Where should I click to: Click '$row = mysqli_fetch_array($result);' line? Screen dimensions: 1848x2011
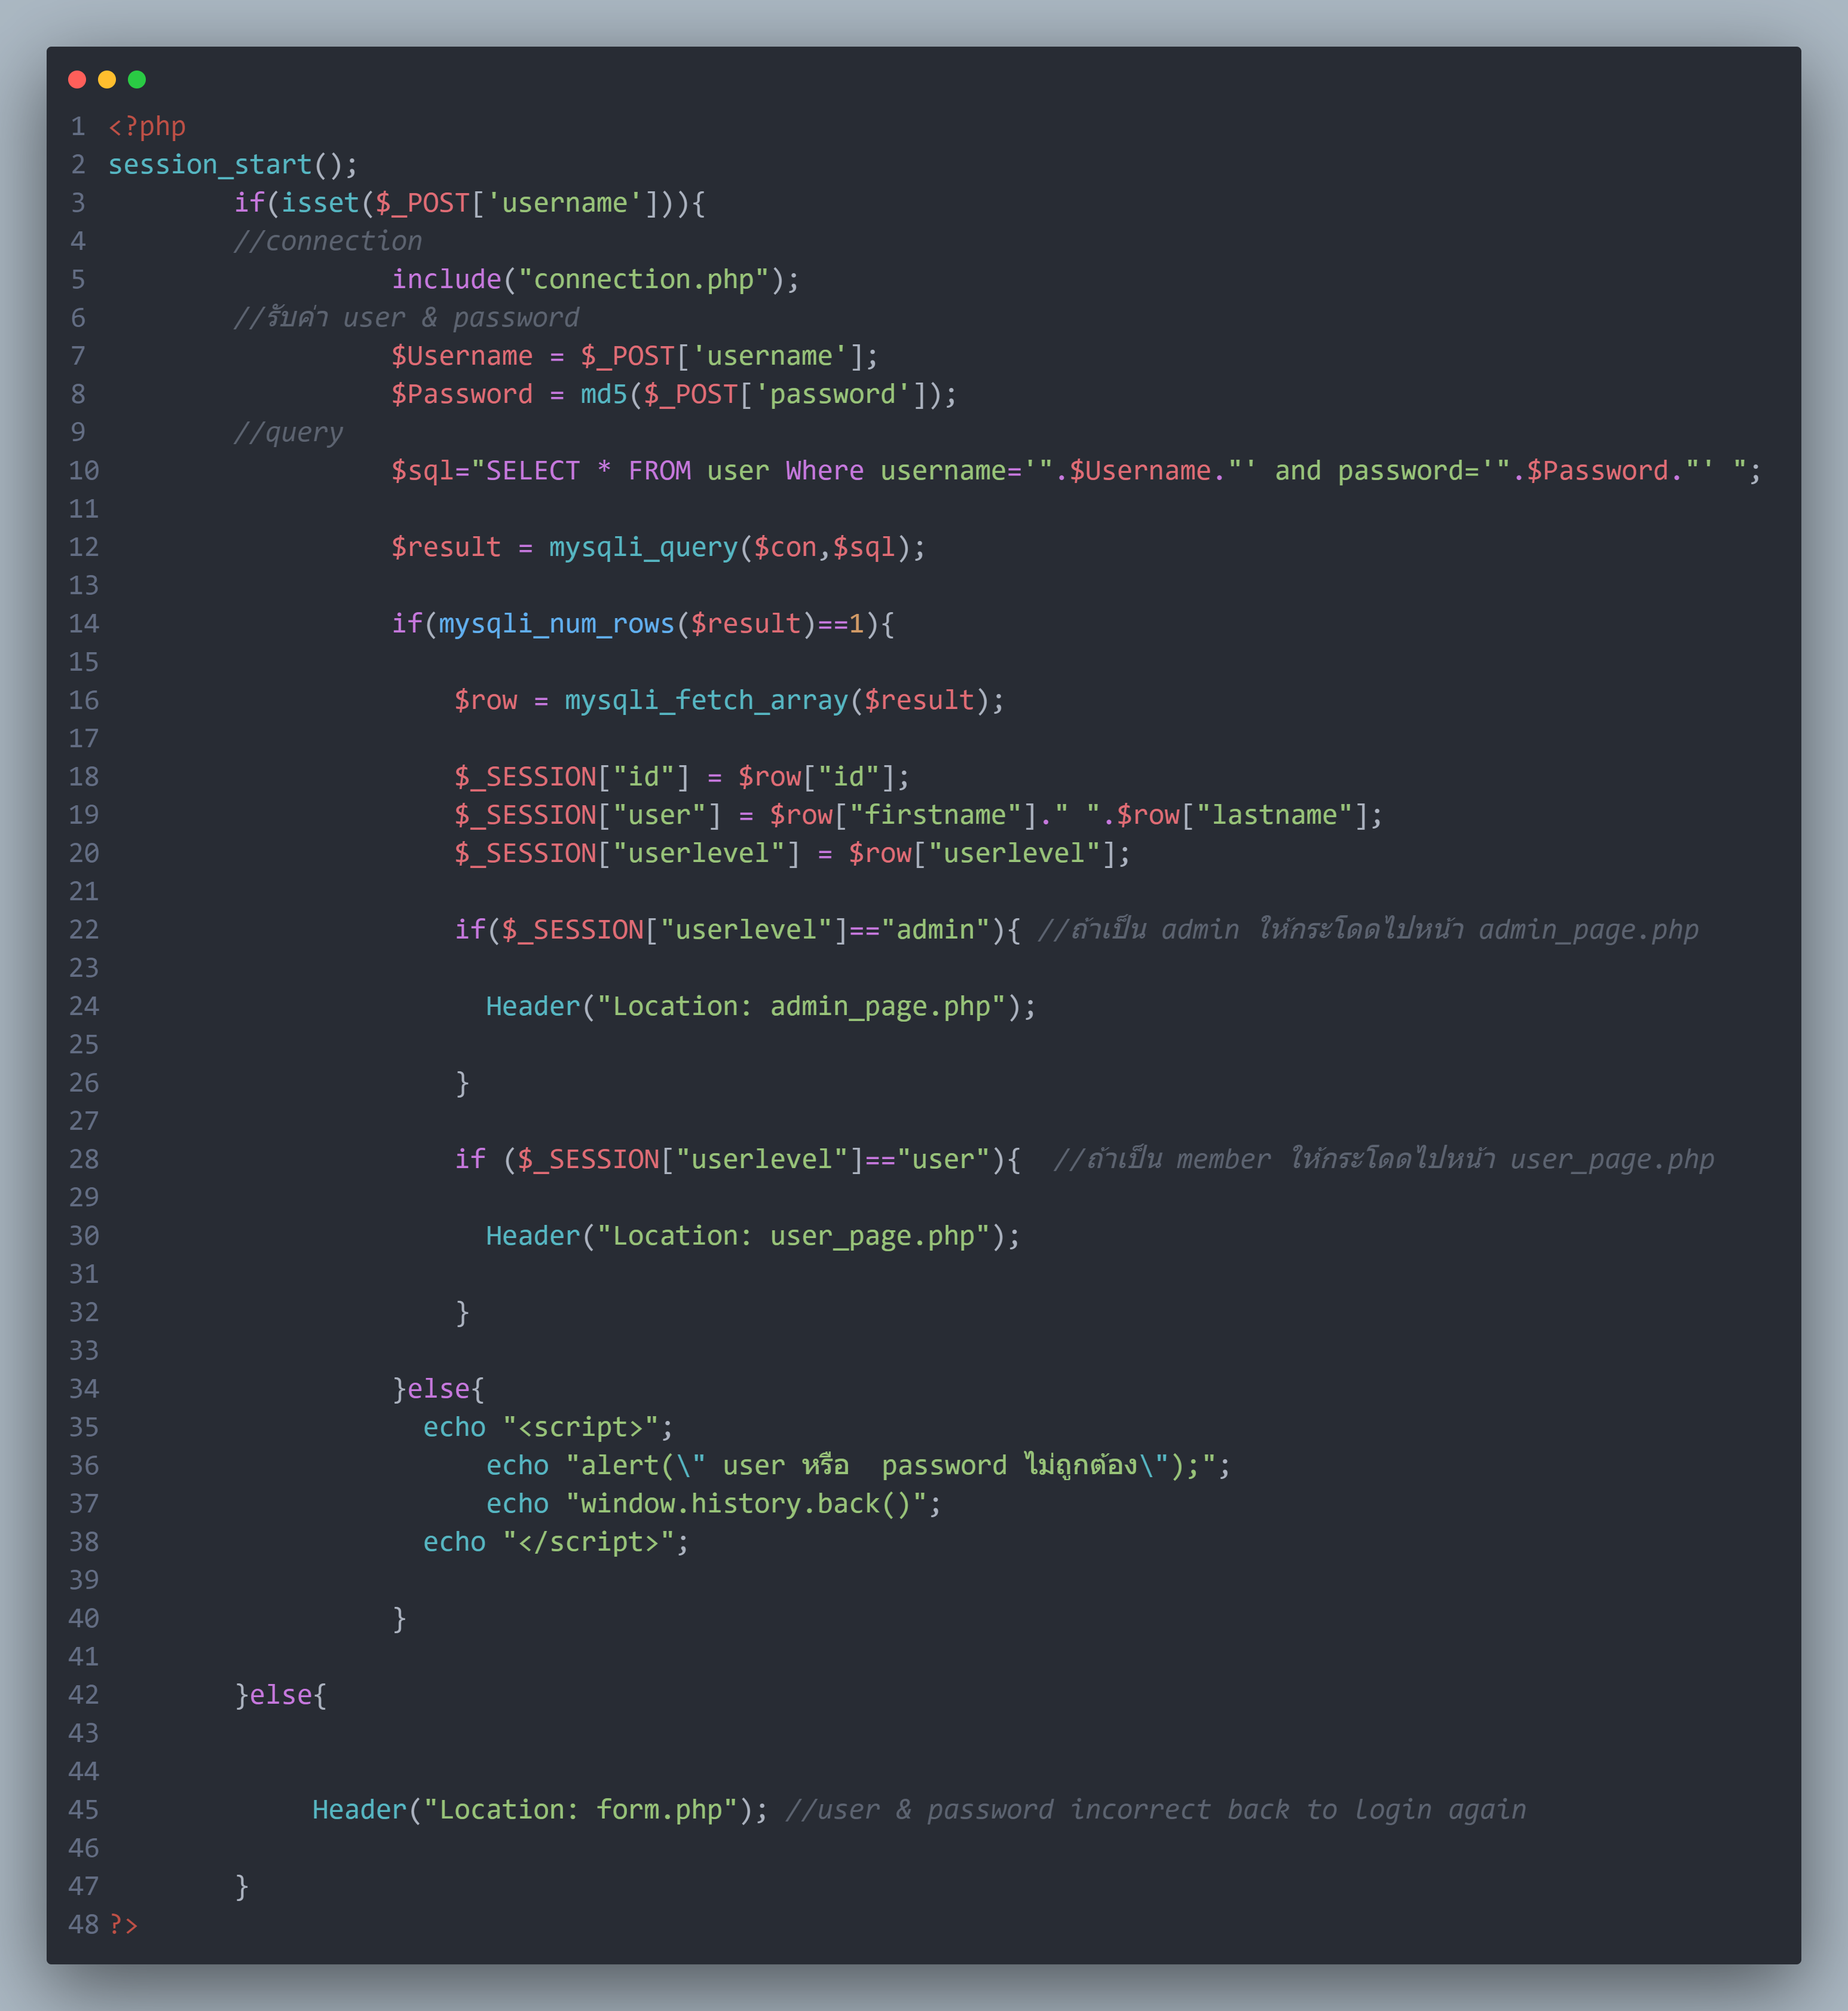(729, 700)
